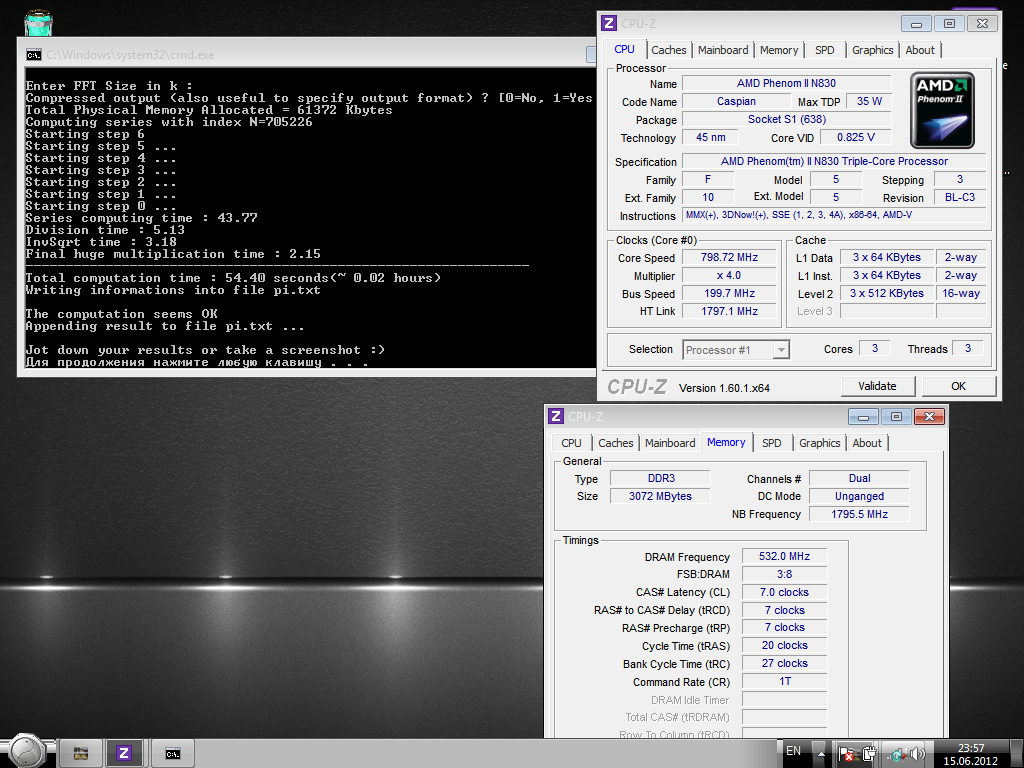The image size is (1024, 768).
Task: Open the Start orb on taskbar
Action: click(26, 750)
